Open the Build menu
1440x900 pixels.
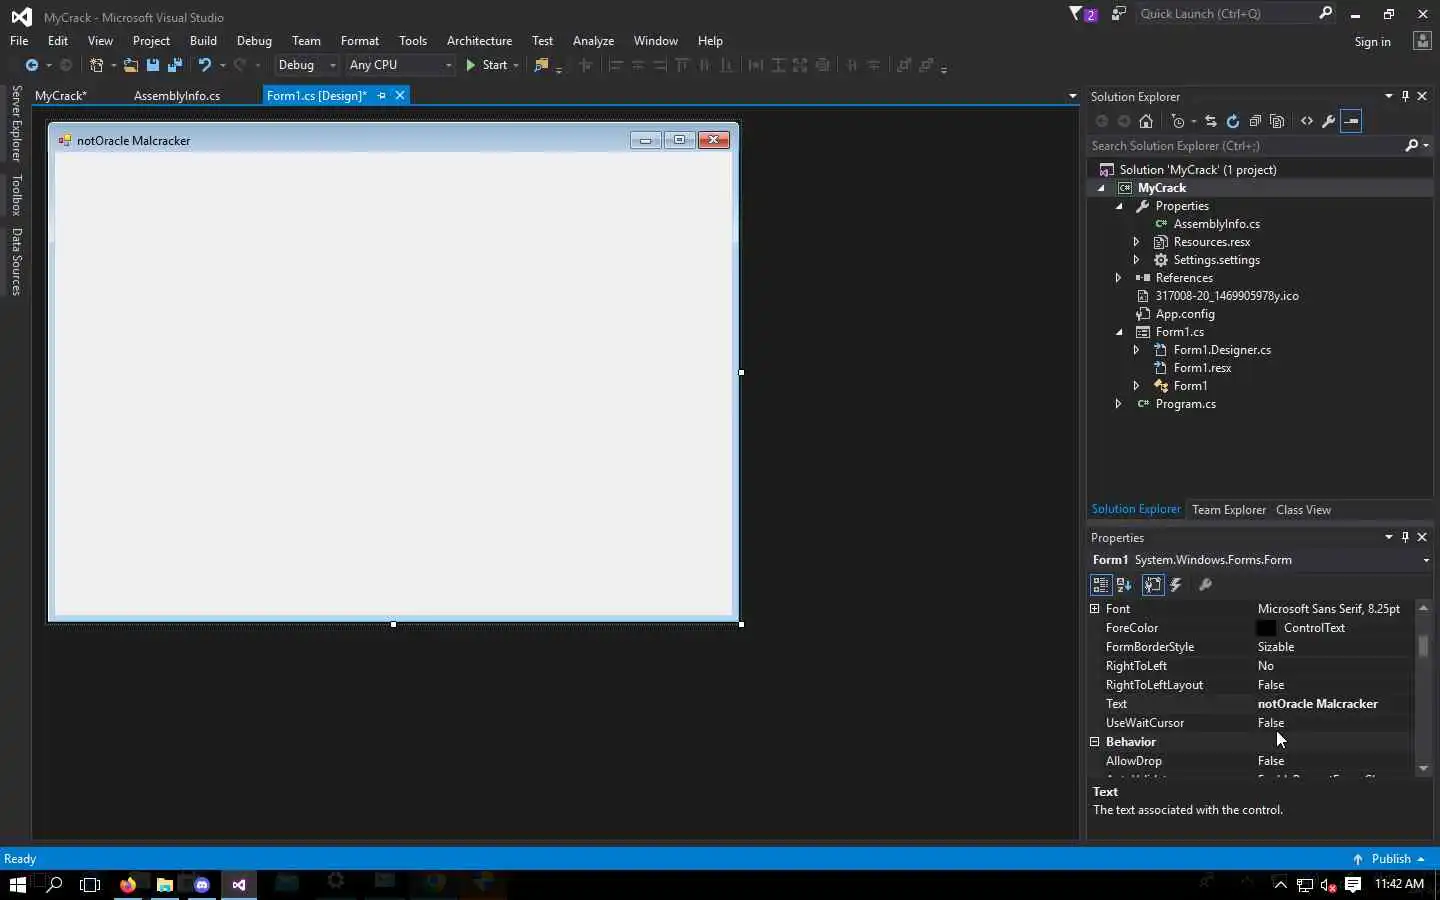click(203, 41)
